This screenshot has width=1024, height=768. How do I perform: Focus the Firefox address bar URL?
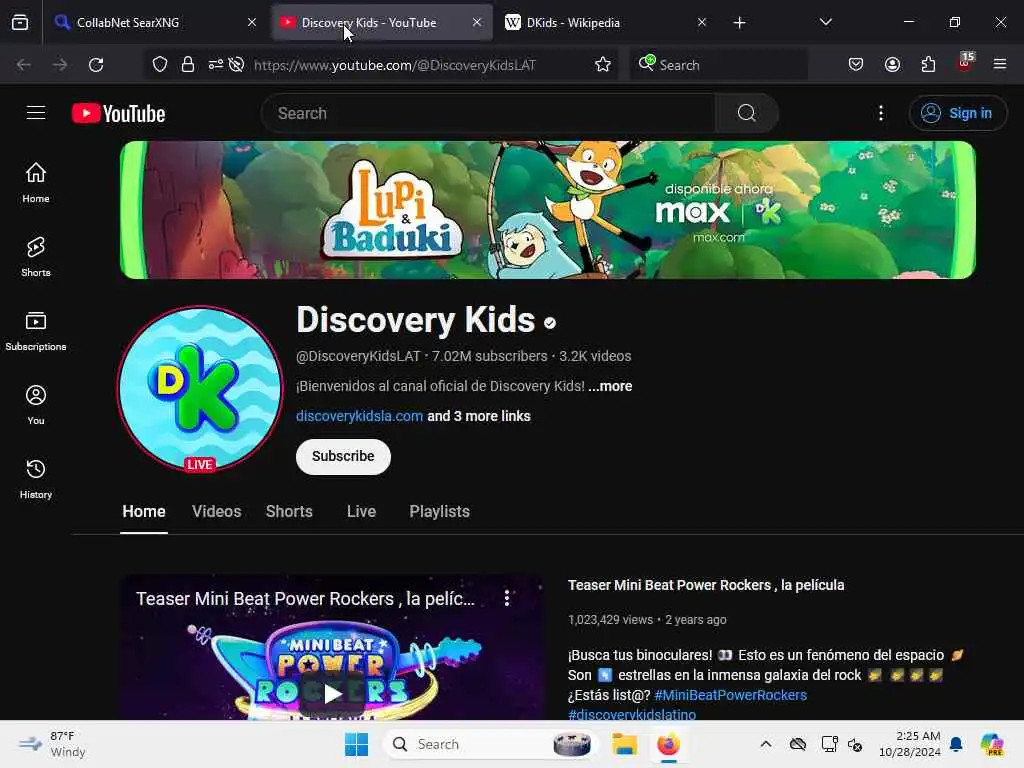point(394,65)
